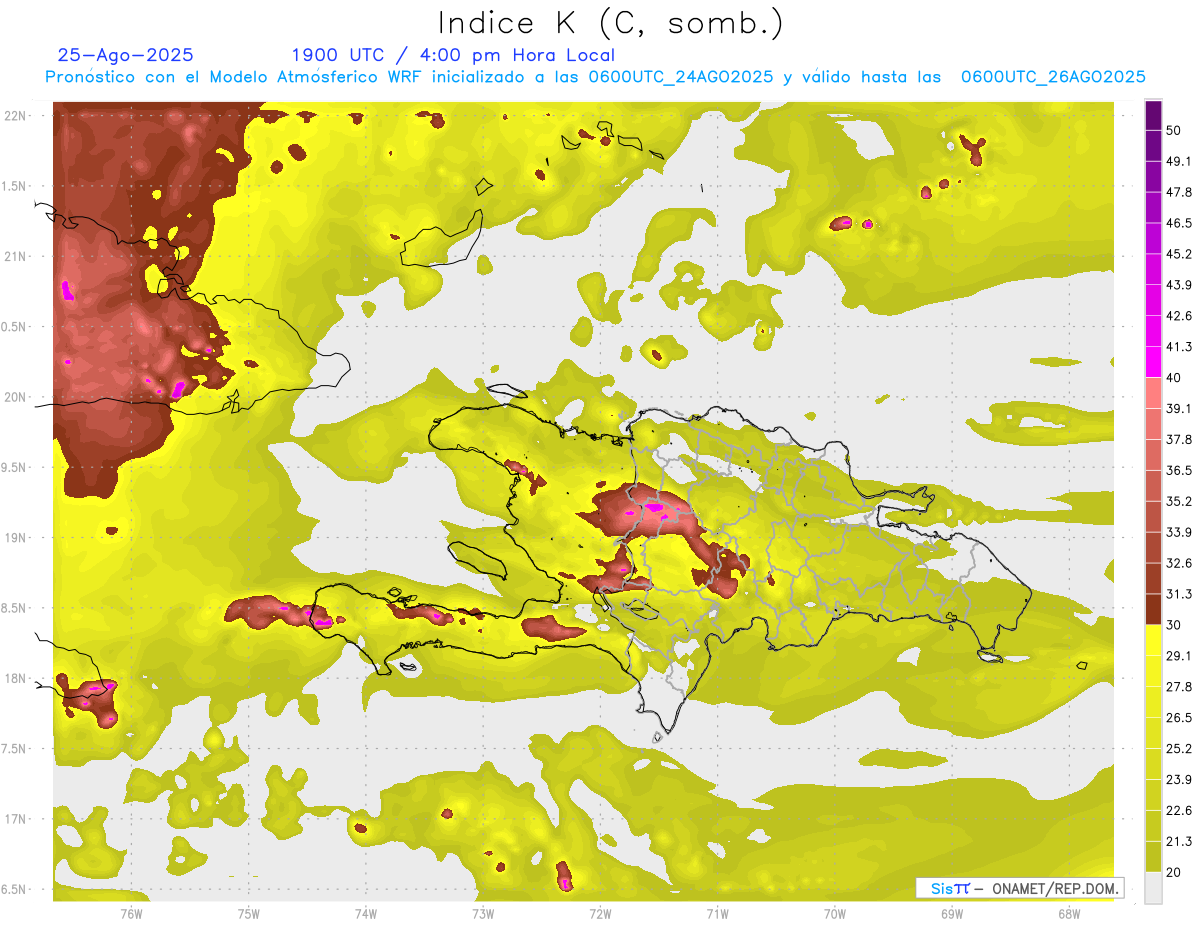Screen dimensions: 1200x927
Task: Click the "27.8" legend label
Action: pos(1179,687)
